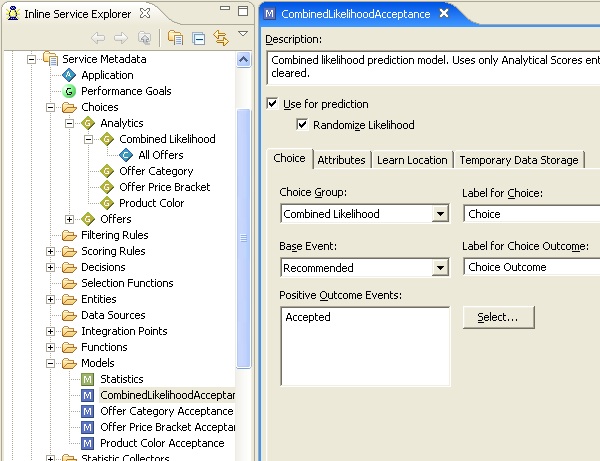This screenshot has height=461, width=600.
Task: Open the Choice Group dropdown
Action: pos(440,214)
